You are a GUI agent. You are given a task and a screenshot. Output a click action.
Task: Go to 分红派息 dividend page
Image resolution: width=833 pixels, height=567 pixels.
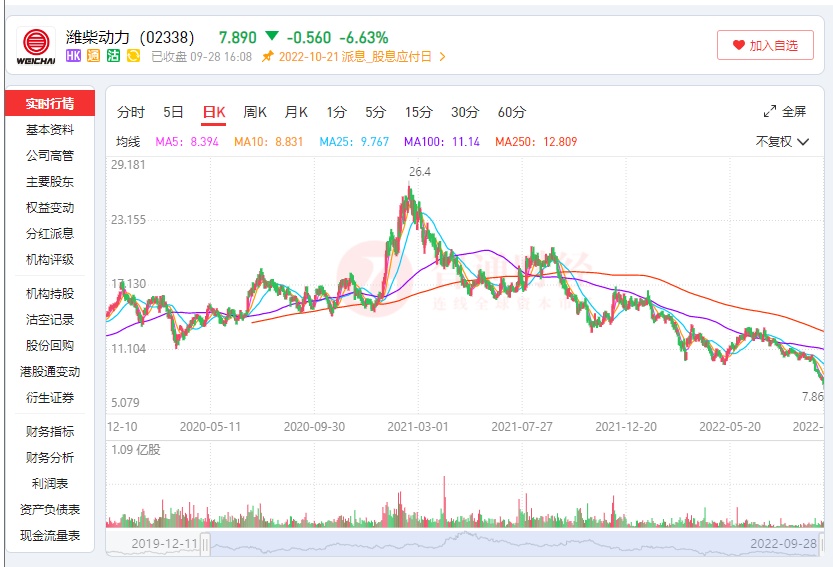(50, 234)
